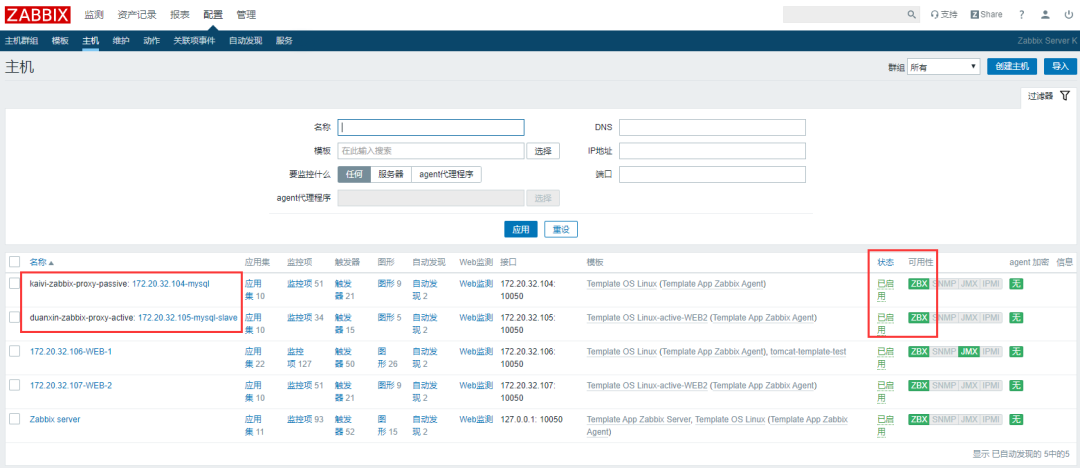
Task: Open the Share link
Action: [986, 14]
